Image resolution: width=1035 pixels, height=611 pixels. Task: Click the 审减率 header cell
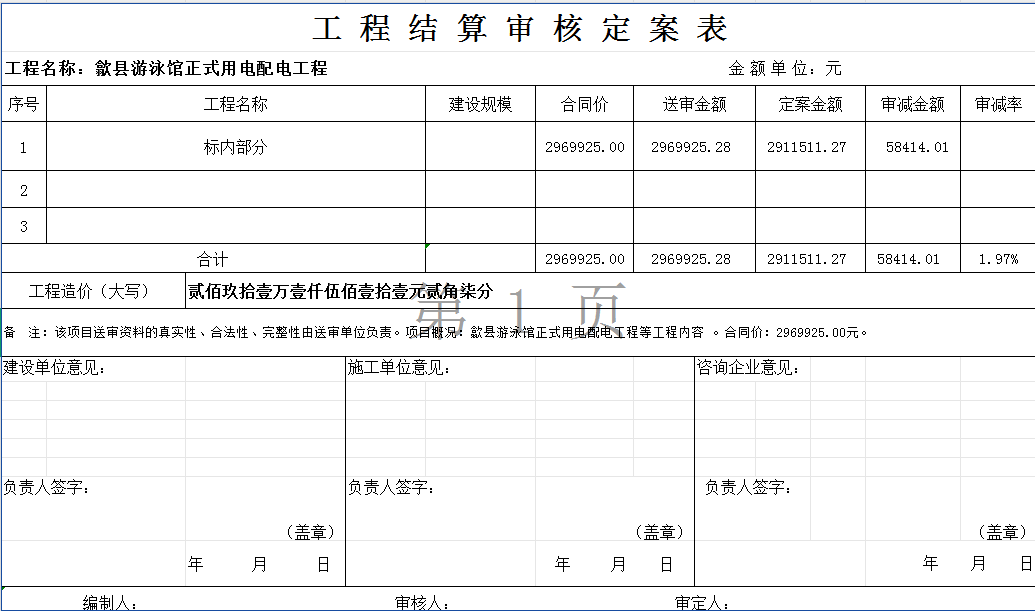coord(997,104)
